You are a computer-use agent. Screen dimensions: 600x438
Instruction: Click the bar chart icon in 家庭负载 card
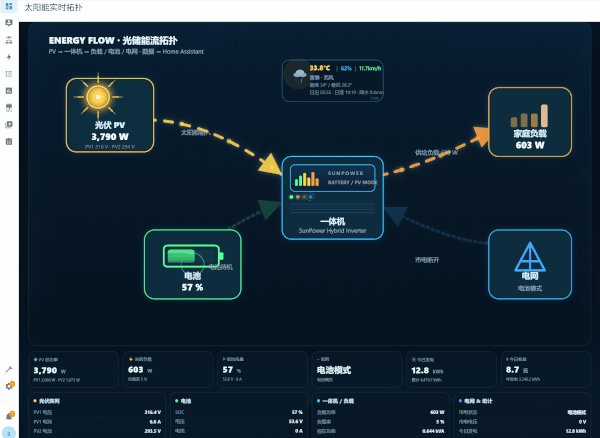tap(530, 116)
